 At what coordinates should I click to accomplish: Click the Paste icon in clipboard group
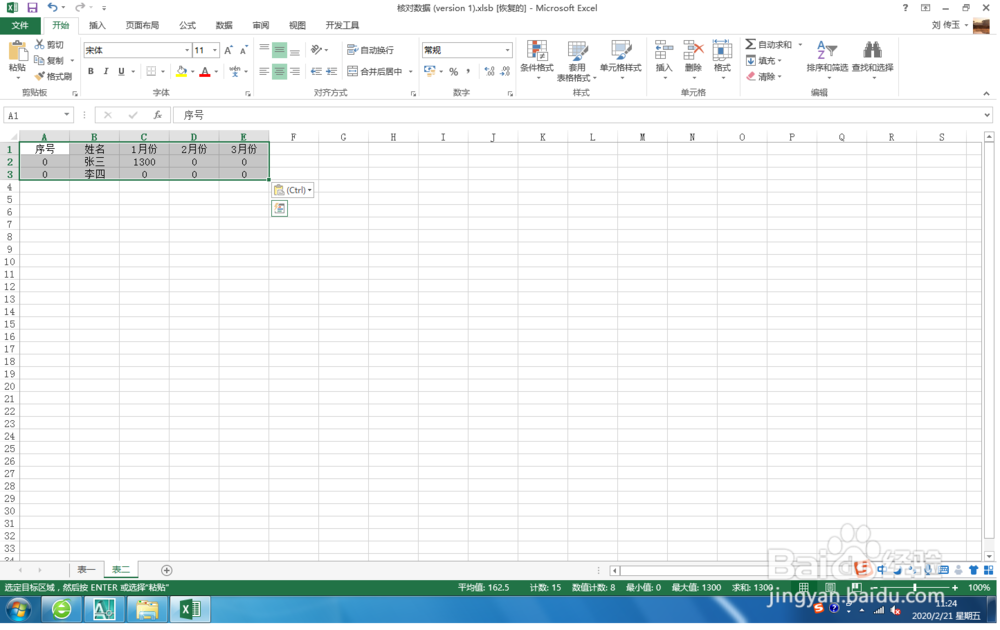click(17, 51)
